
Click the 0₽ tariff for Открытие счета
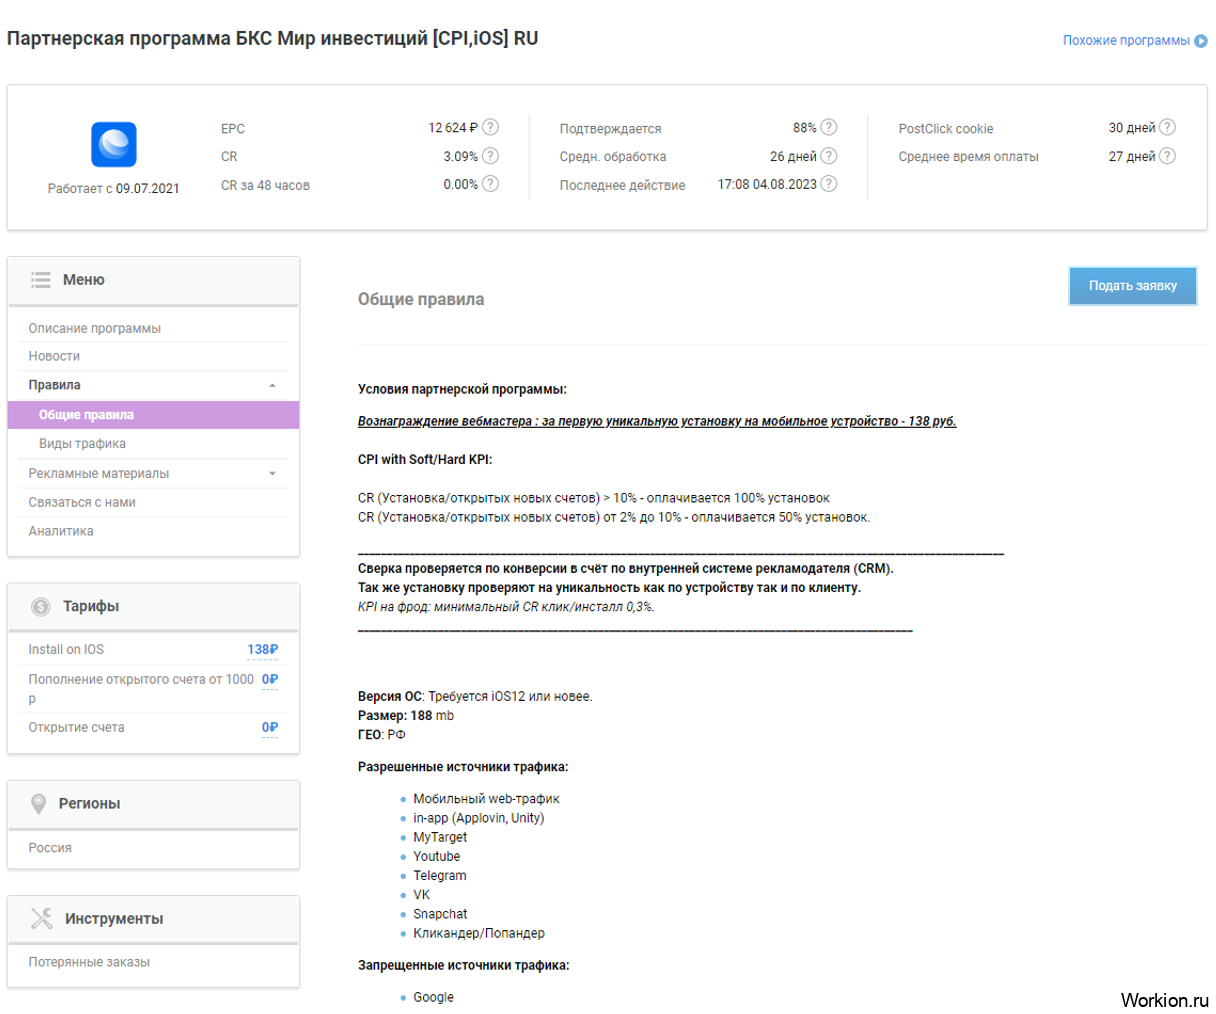point(270,727)
